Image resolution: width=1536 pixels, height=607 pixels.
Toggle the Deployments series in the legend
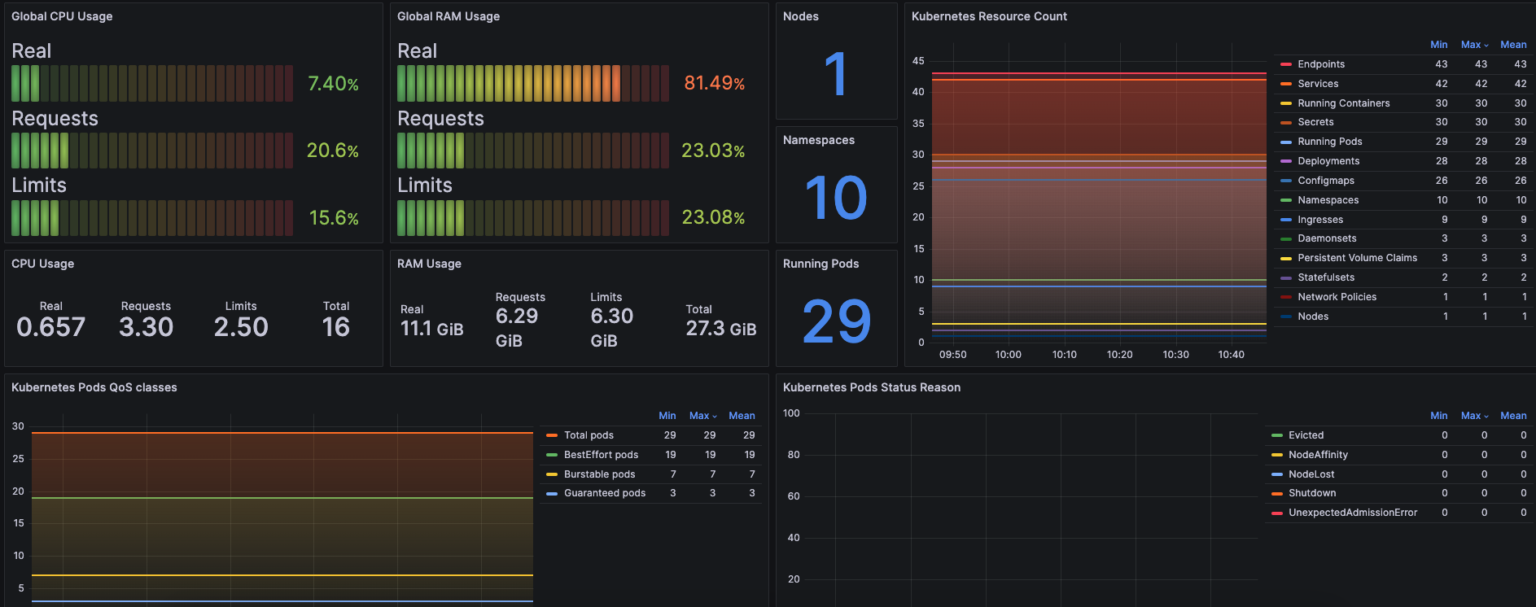[1328, 161]
